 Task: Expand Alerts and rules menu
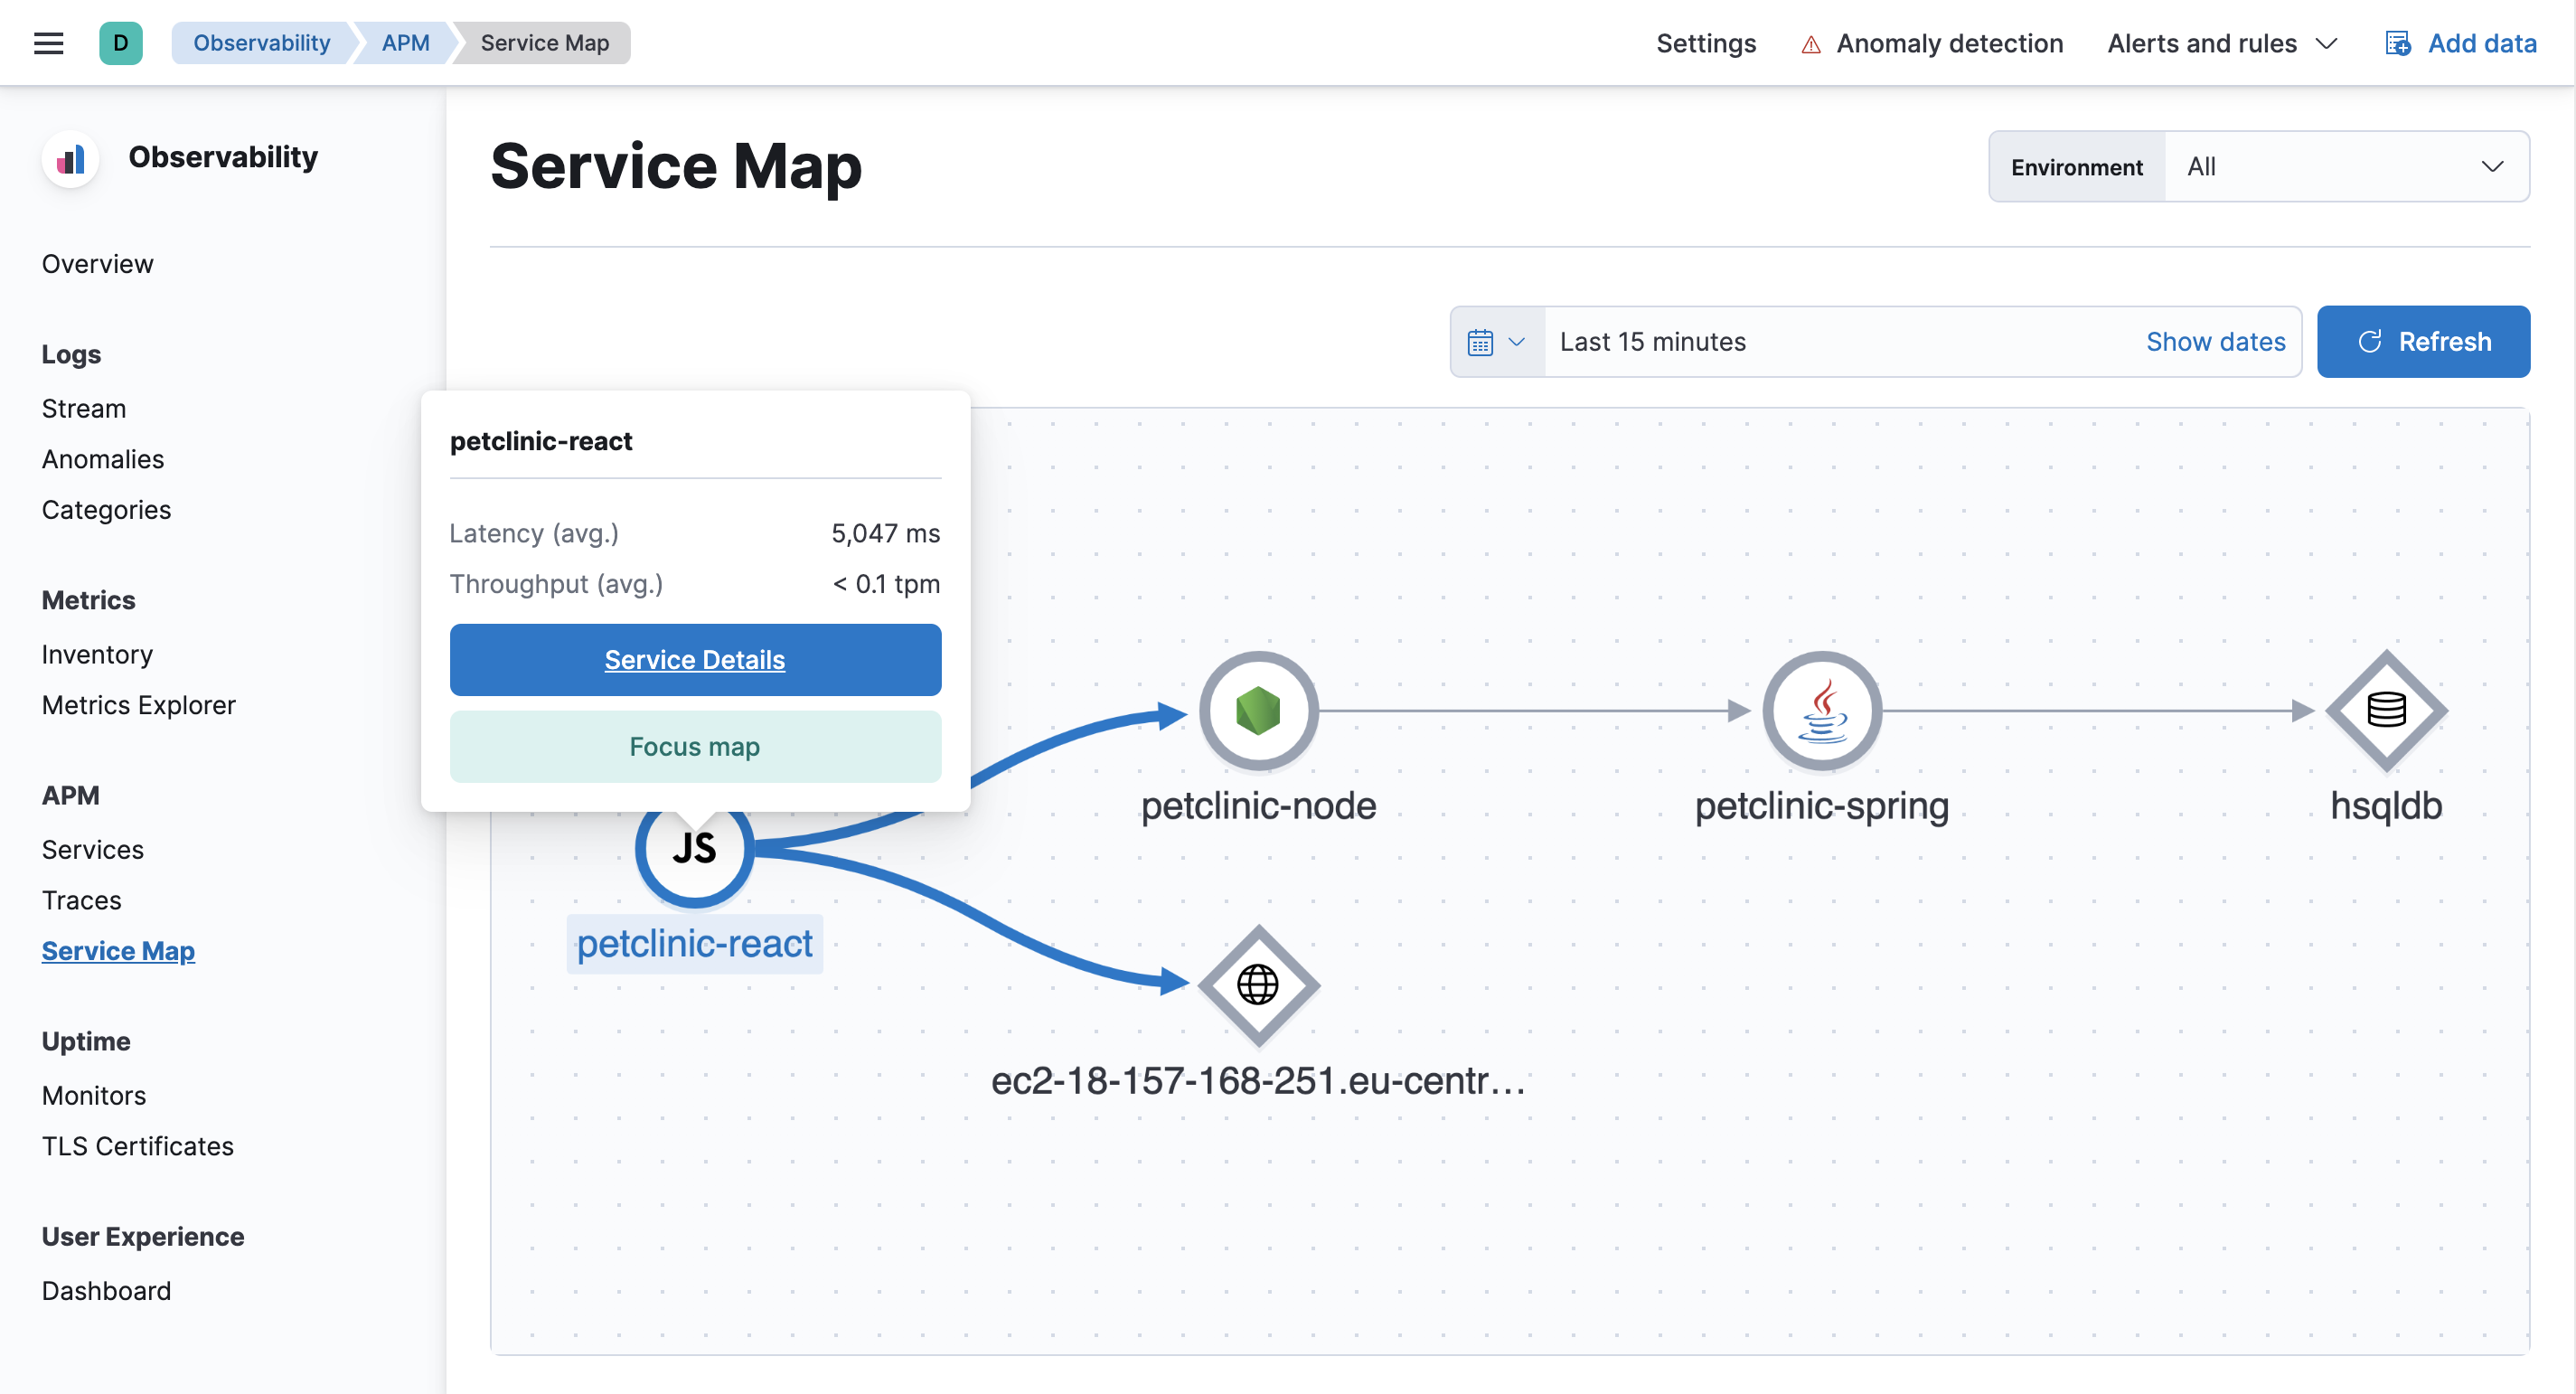pos(2221,43)
